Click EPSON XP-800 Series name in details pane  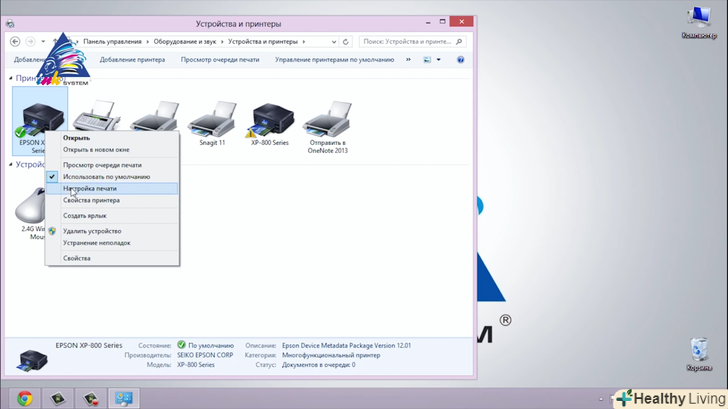pyautogui.click(x=89, y=345)
